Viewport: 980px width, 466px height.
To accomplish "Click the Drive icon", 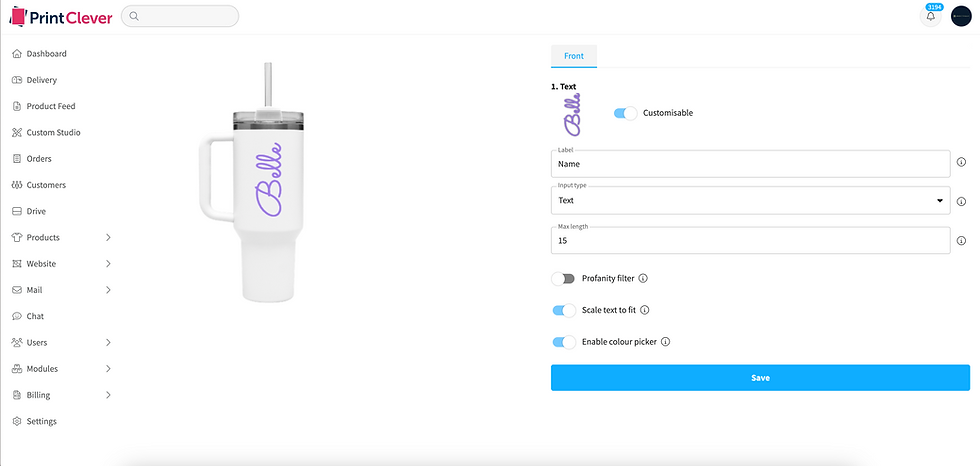I will coord(17,211).
